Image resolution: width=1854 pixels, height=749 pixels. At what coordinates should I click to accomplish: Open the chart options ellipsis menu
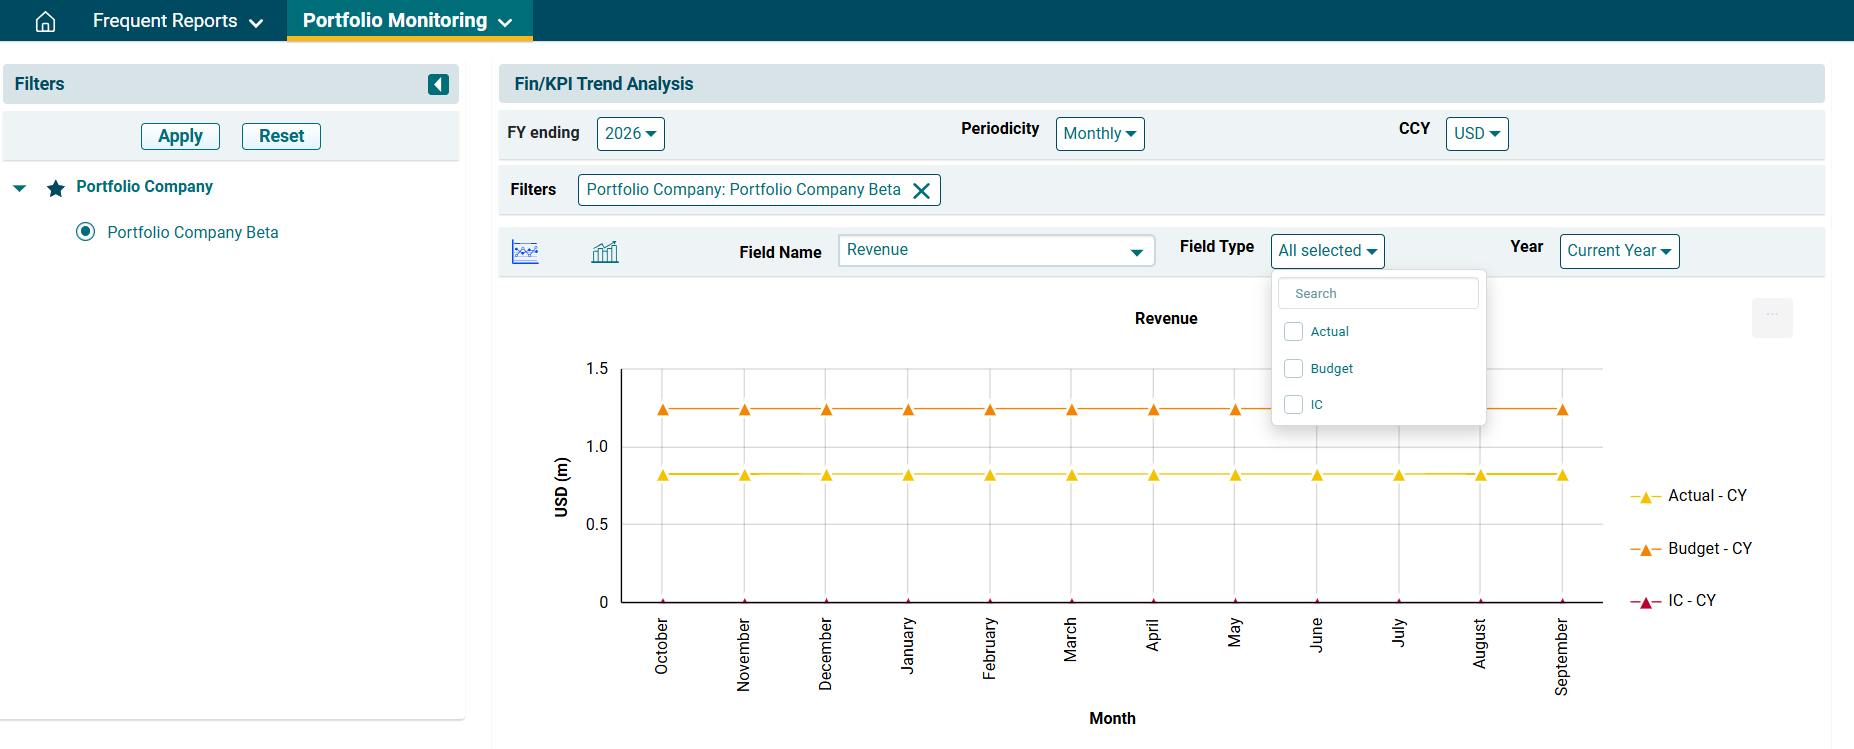click(x=1771, y=317)
